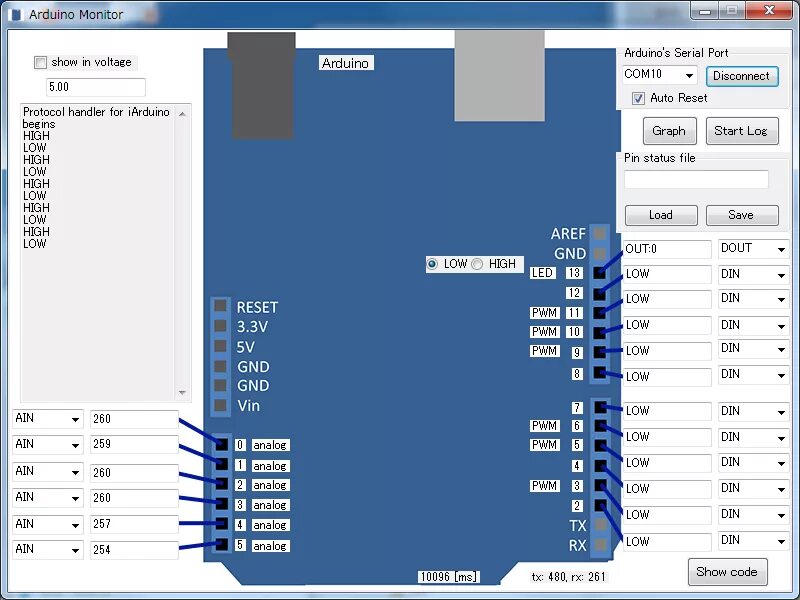Click analog pin 5 connector square
Image resolution: width=800 pixels, height=600 pixels.
(x=221, y=544)
